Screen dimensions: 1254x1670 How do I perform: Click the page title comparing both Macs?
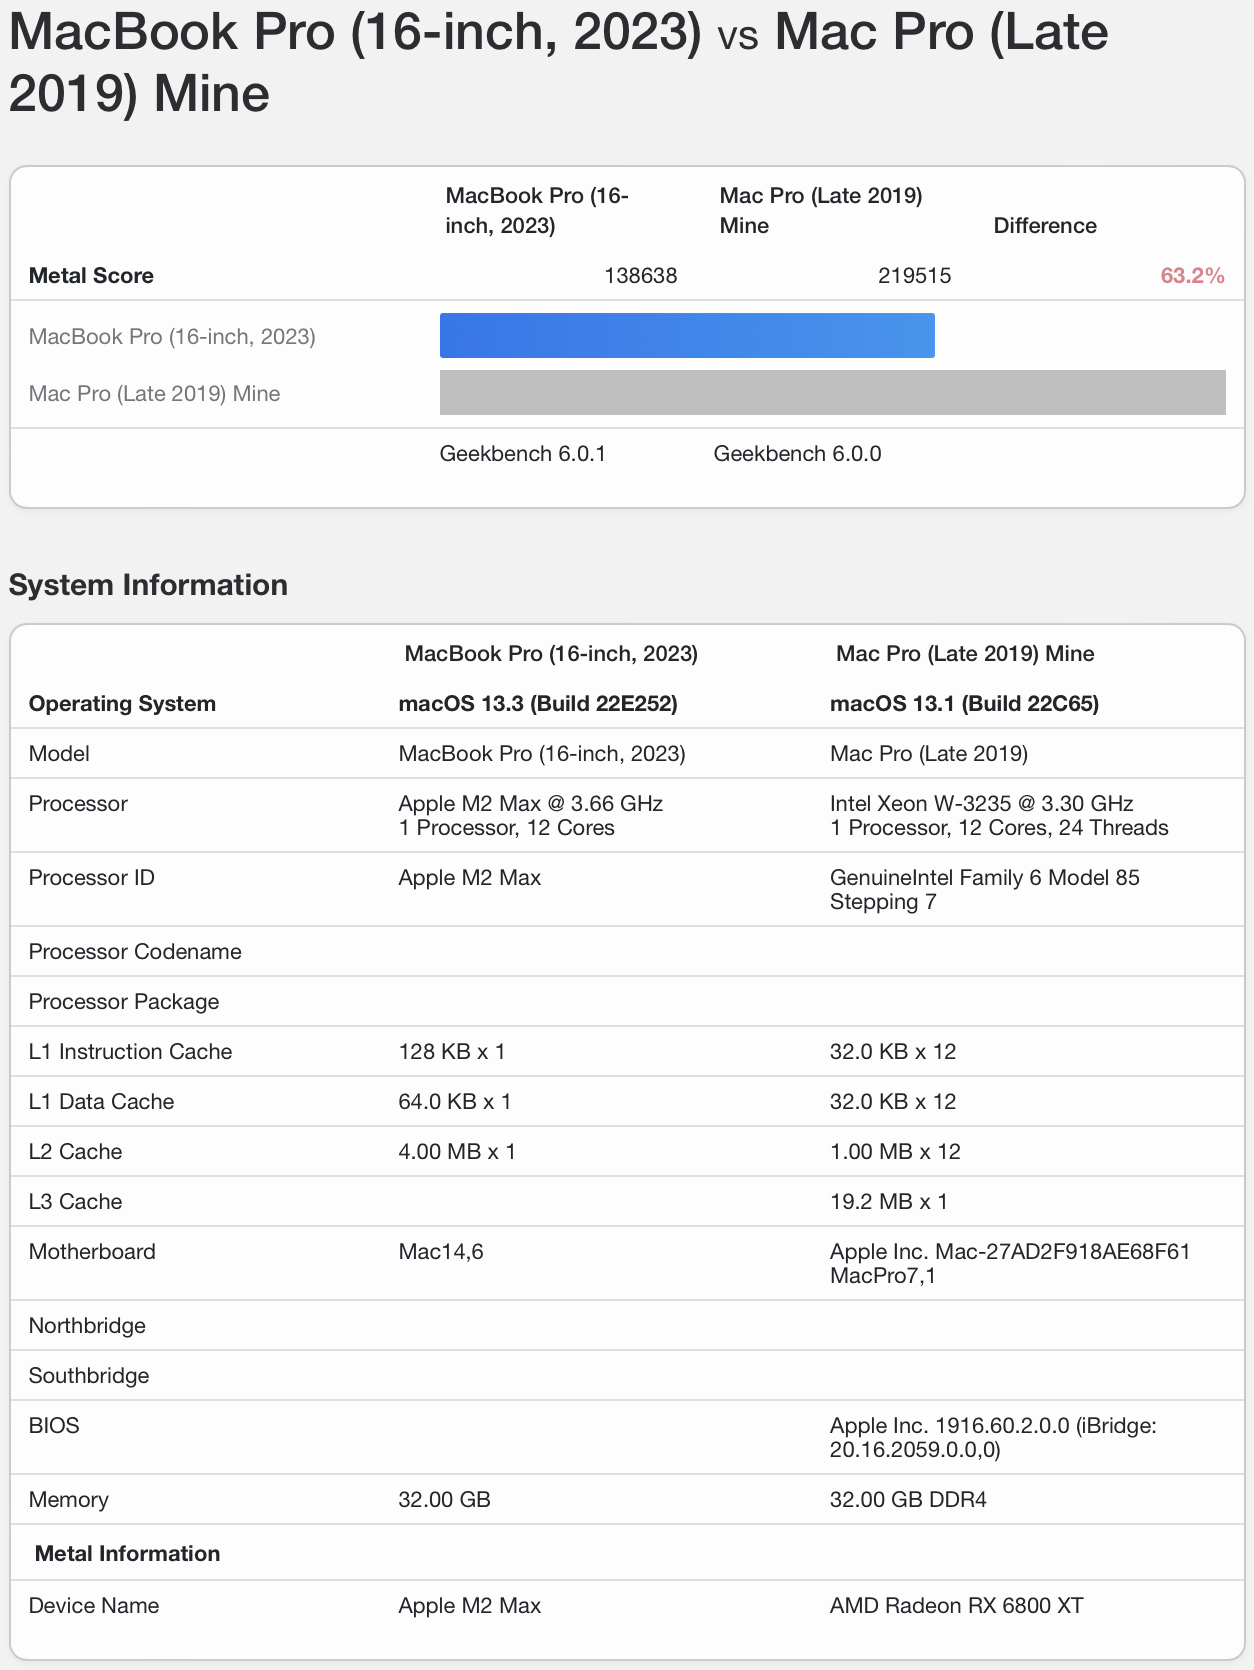tap(558, 62)
